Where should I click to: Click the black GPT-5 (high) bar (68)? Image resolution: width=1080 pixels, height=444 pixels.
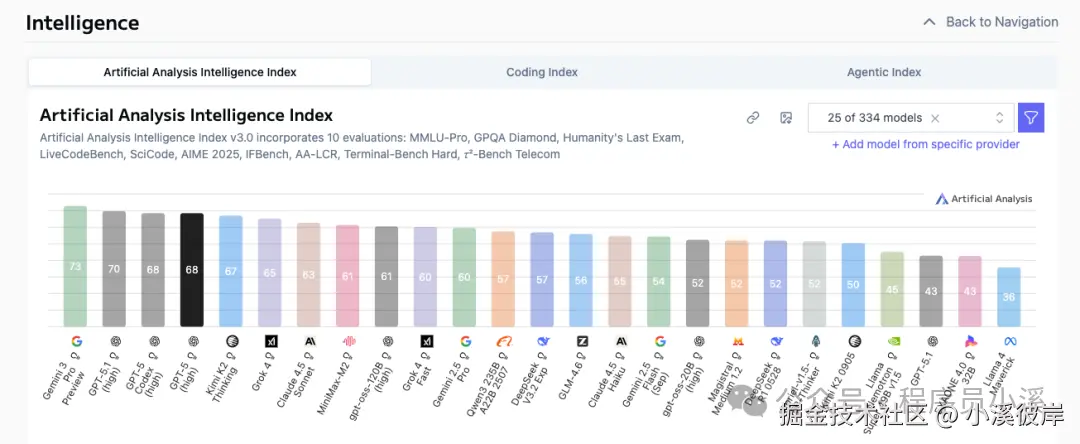coord(192,270)
